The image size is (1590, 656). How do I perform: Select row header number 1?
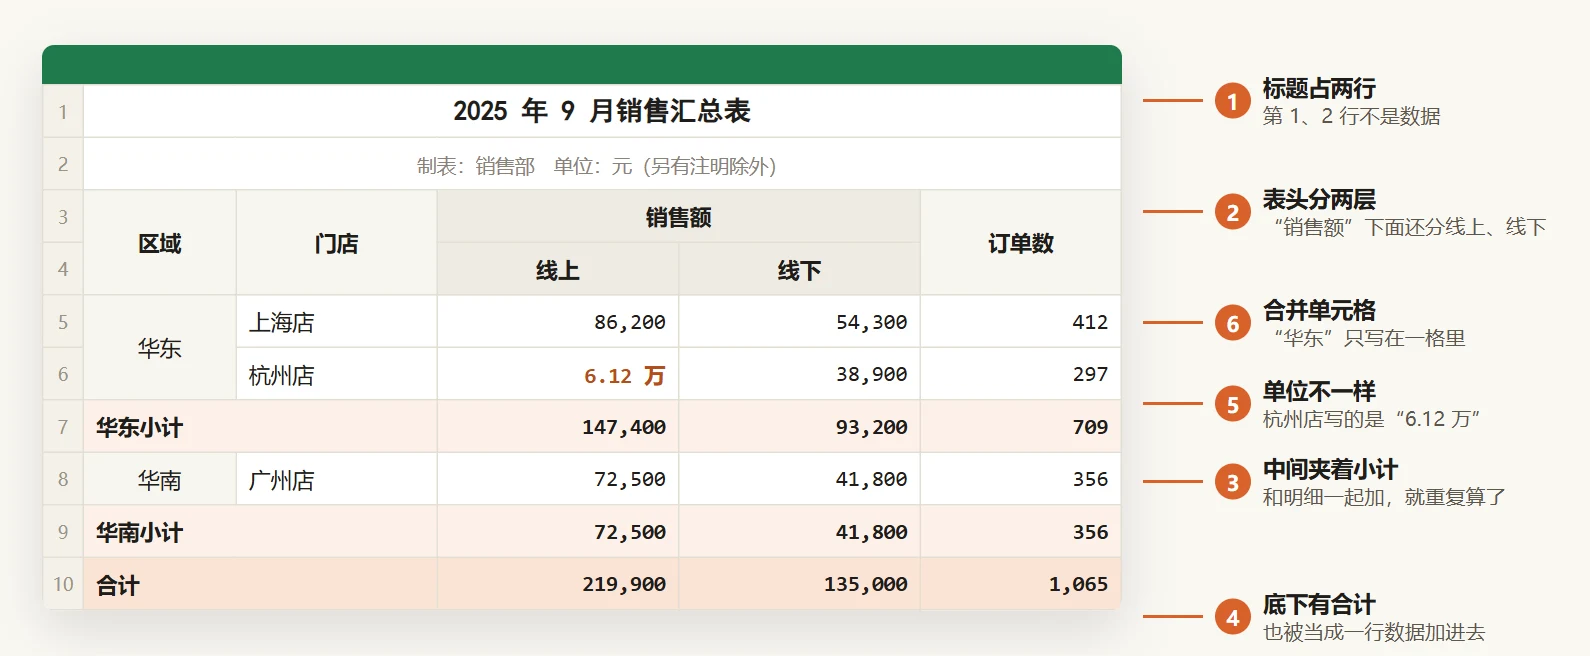(63, 111)
